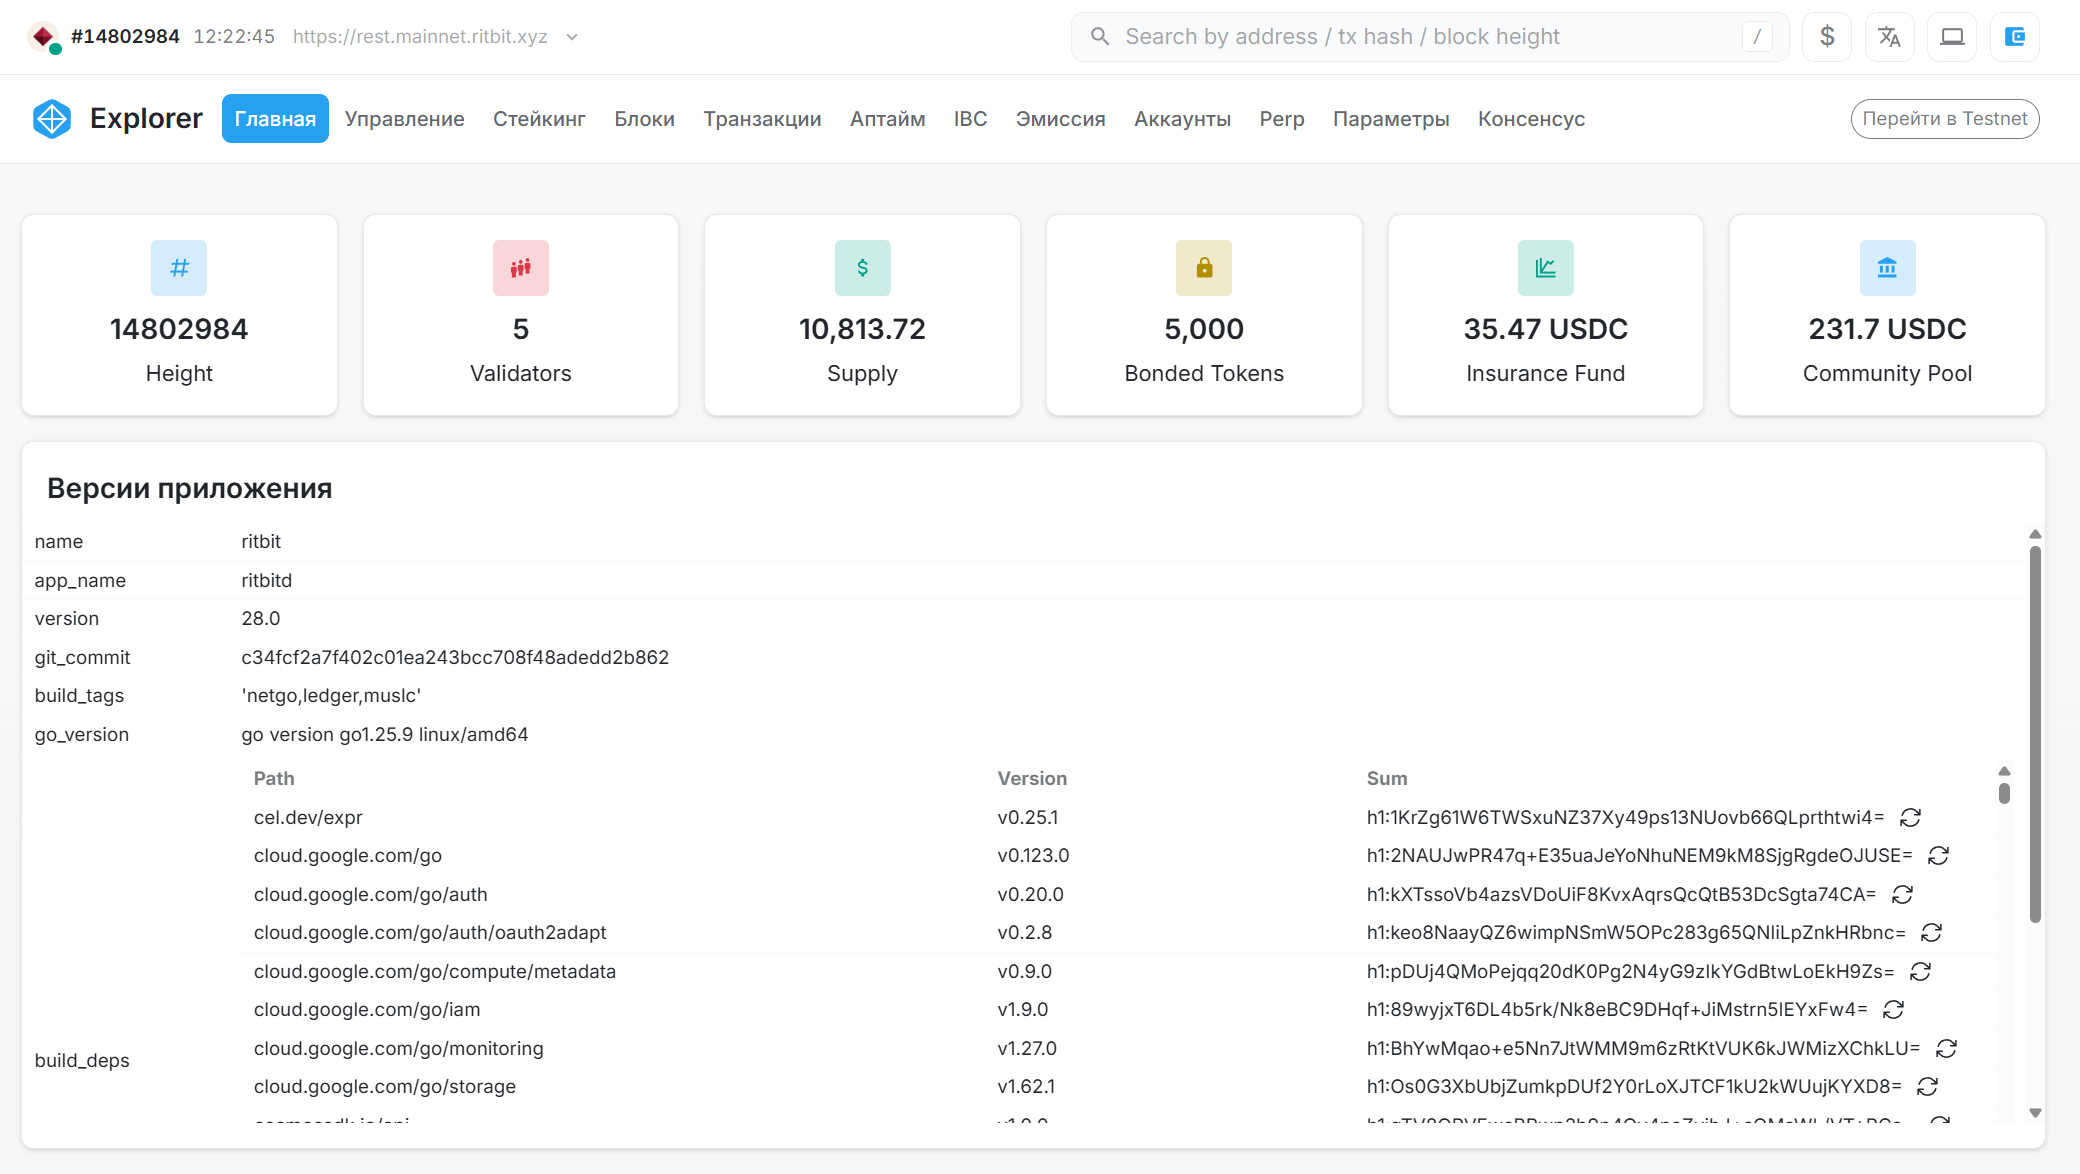Click the Insurance Fund chart icon
This screenshot has width=2080, height=1174.
click(1546, 268)
